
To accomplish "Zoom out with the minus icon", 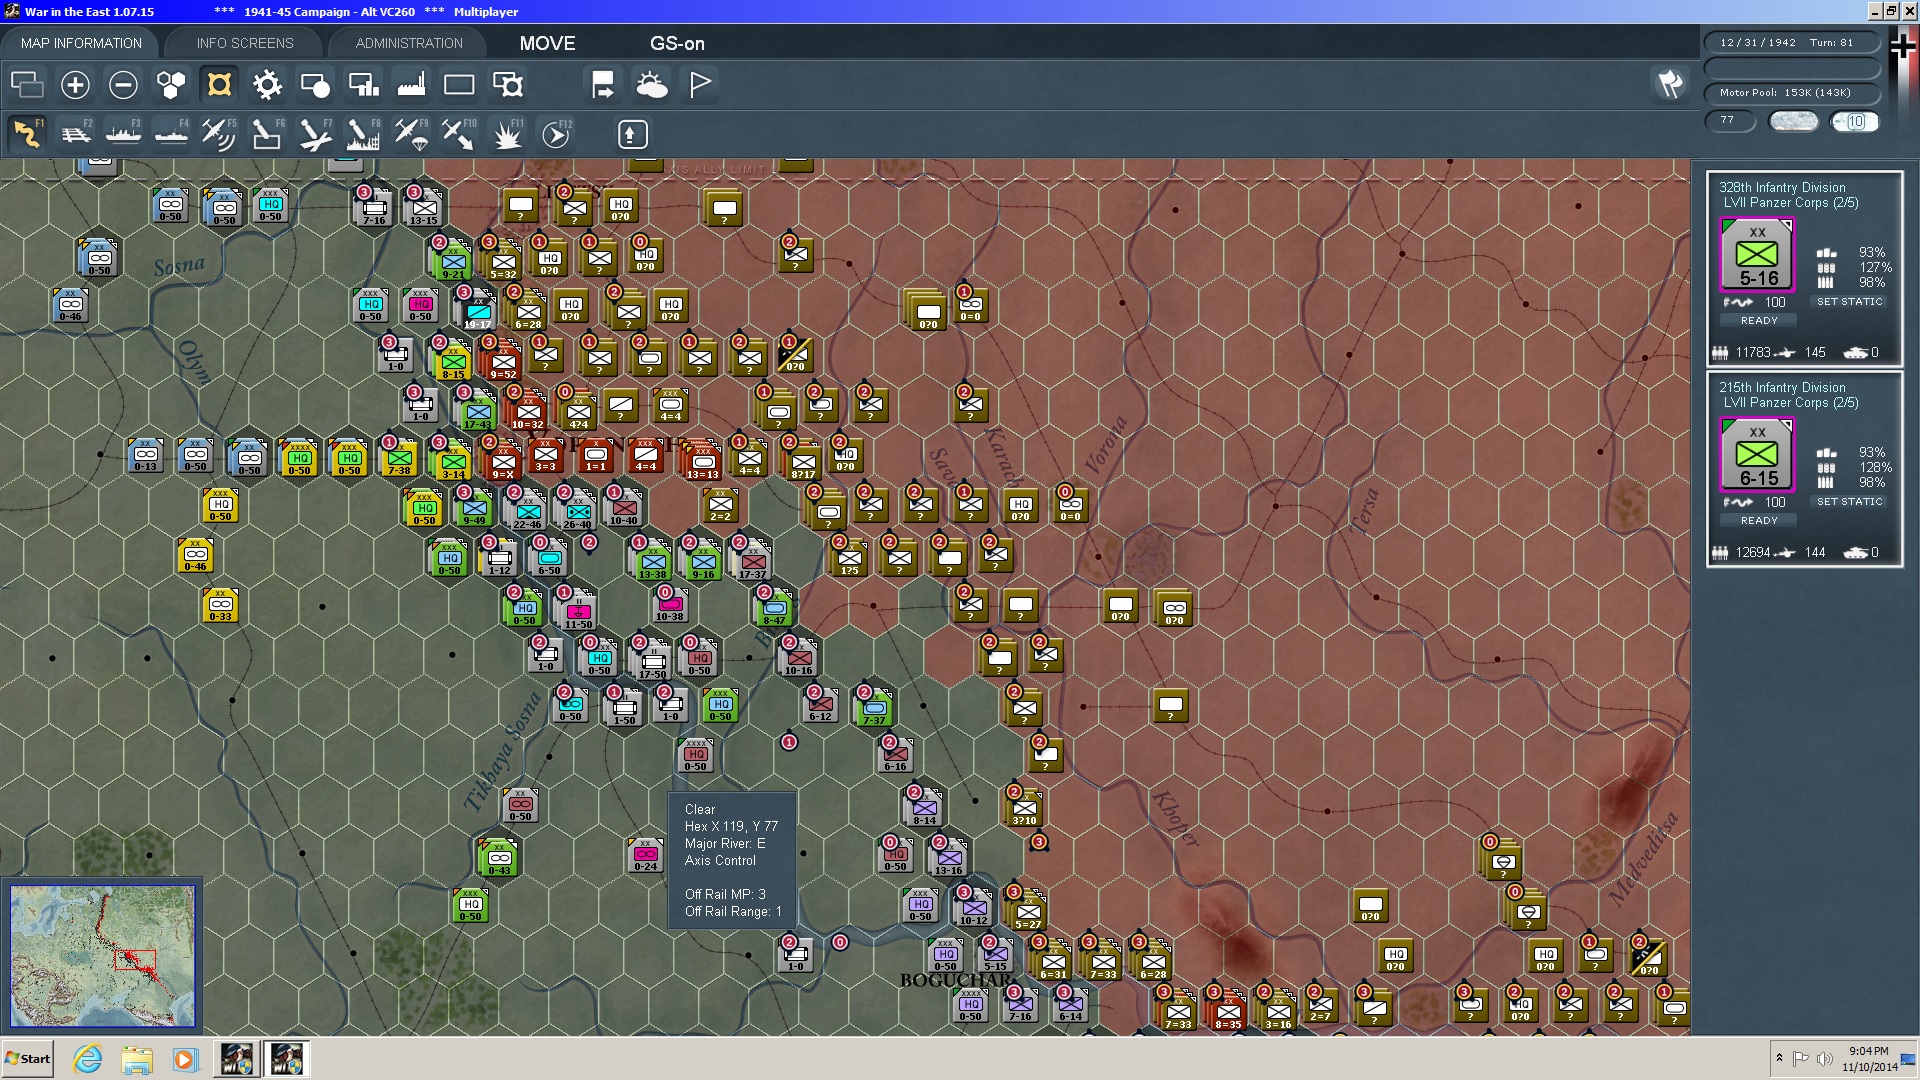I will [x=123, y=85].
